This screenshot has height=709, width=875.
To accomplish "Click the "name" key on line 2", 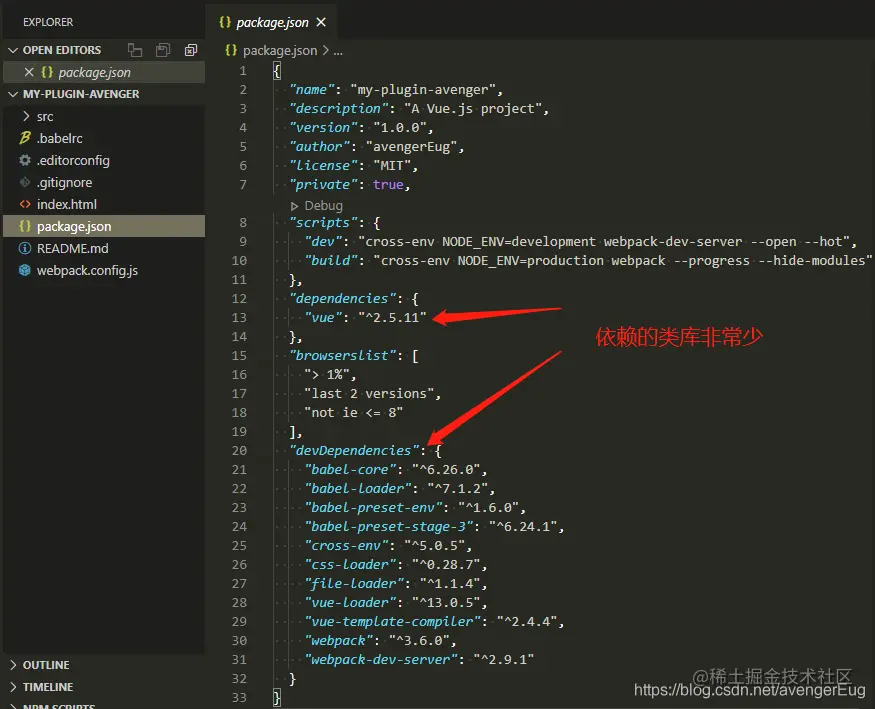I will (x=311, y=90).
